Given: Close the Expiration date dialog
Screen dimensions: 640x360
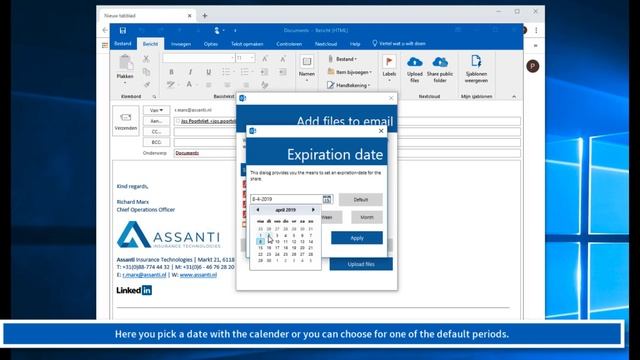Looking at the screenshot, I should [x=381, y=131].
